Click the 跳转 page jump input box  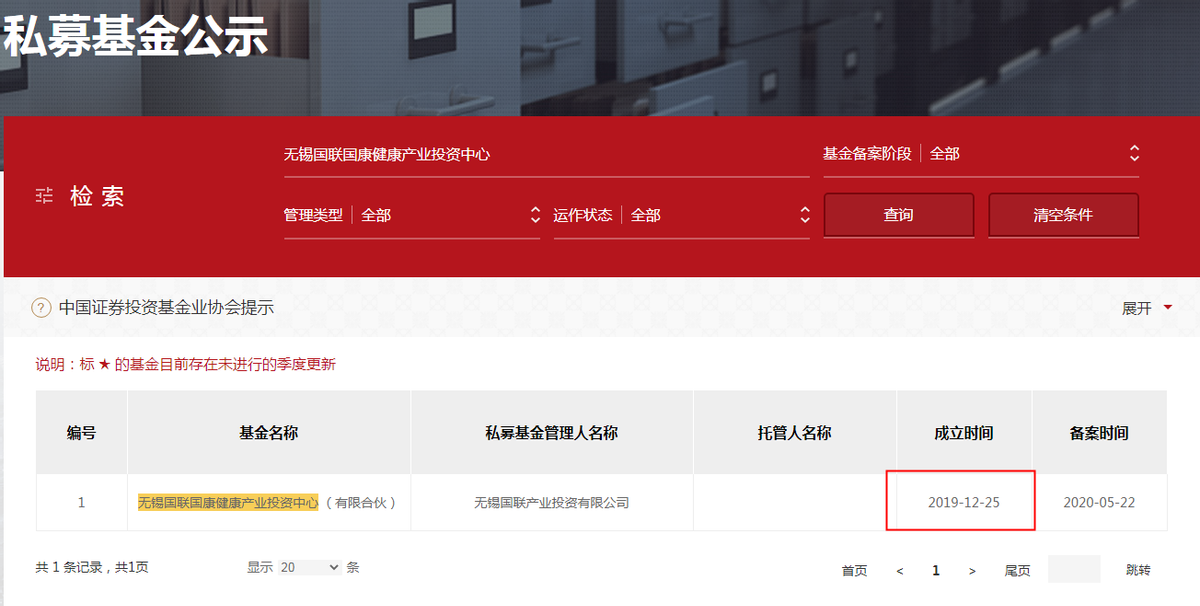(x=1074, y=567)
